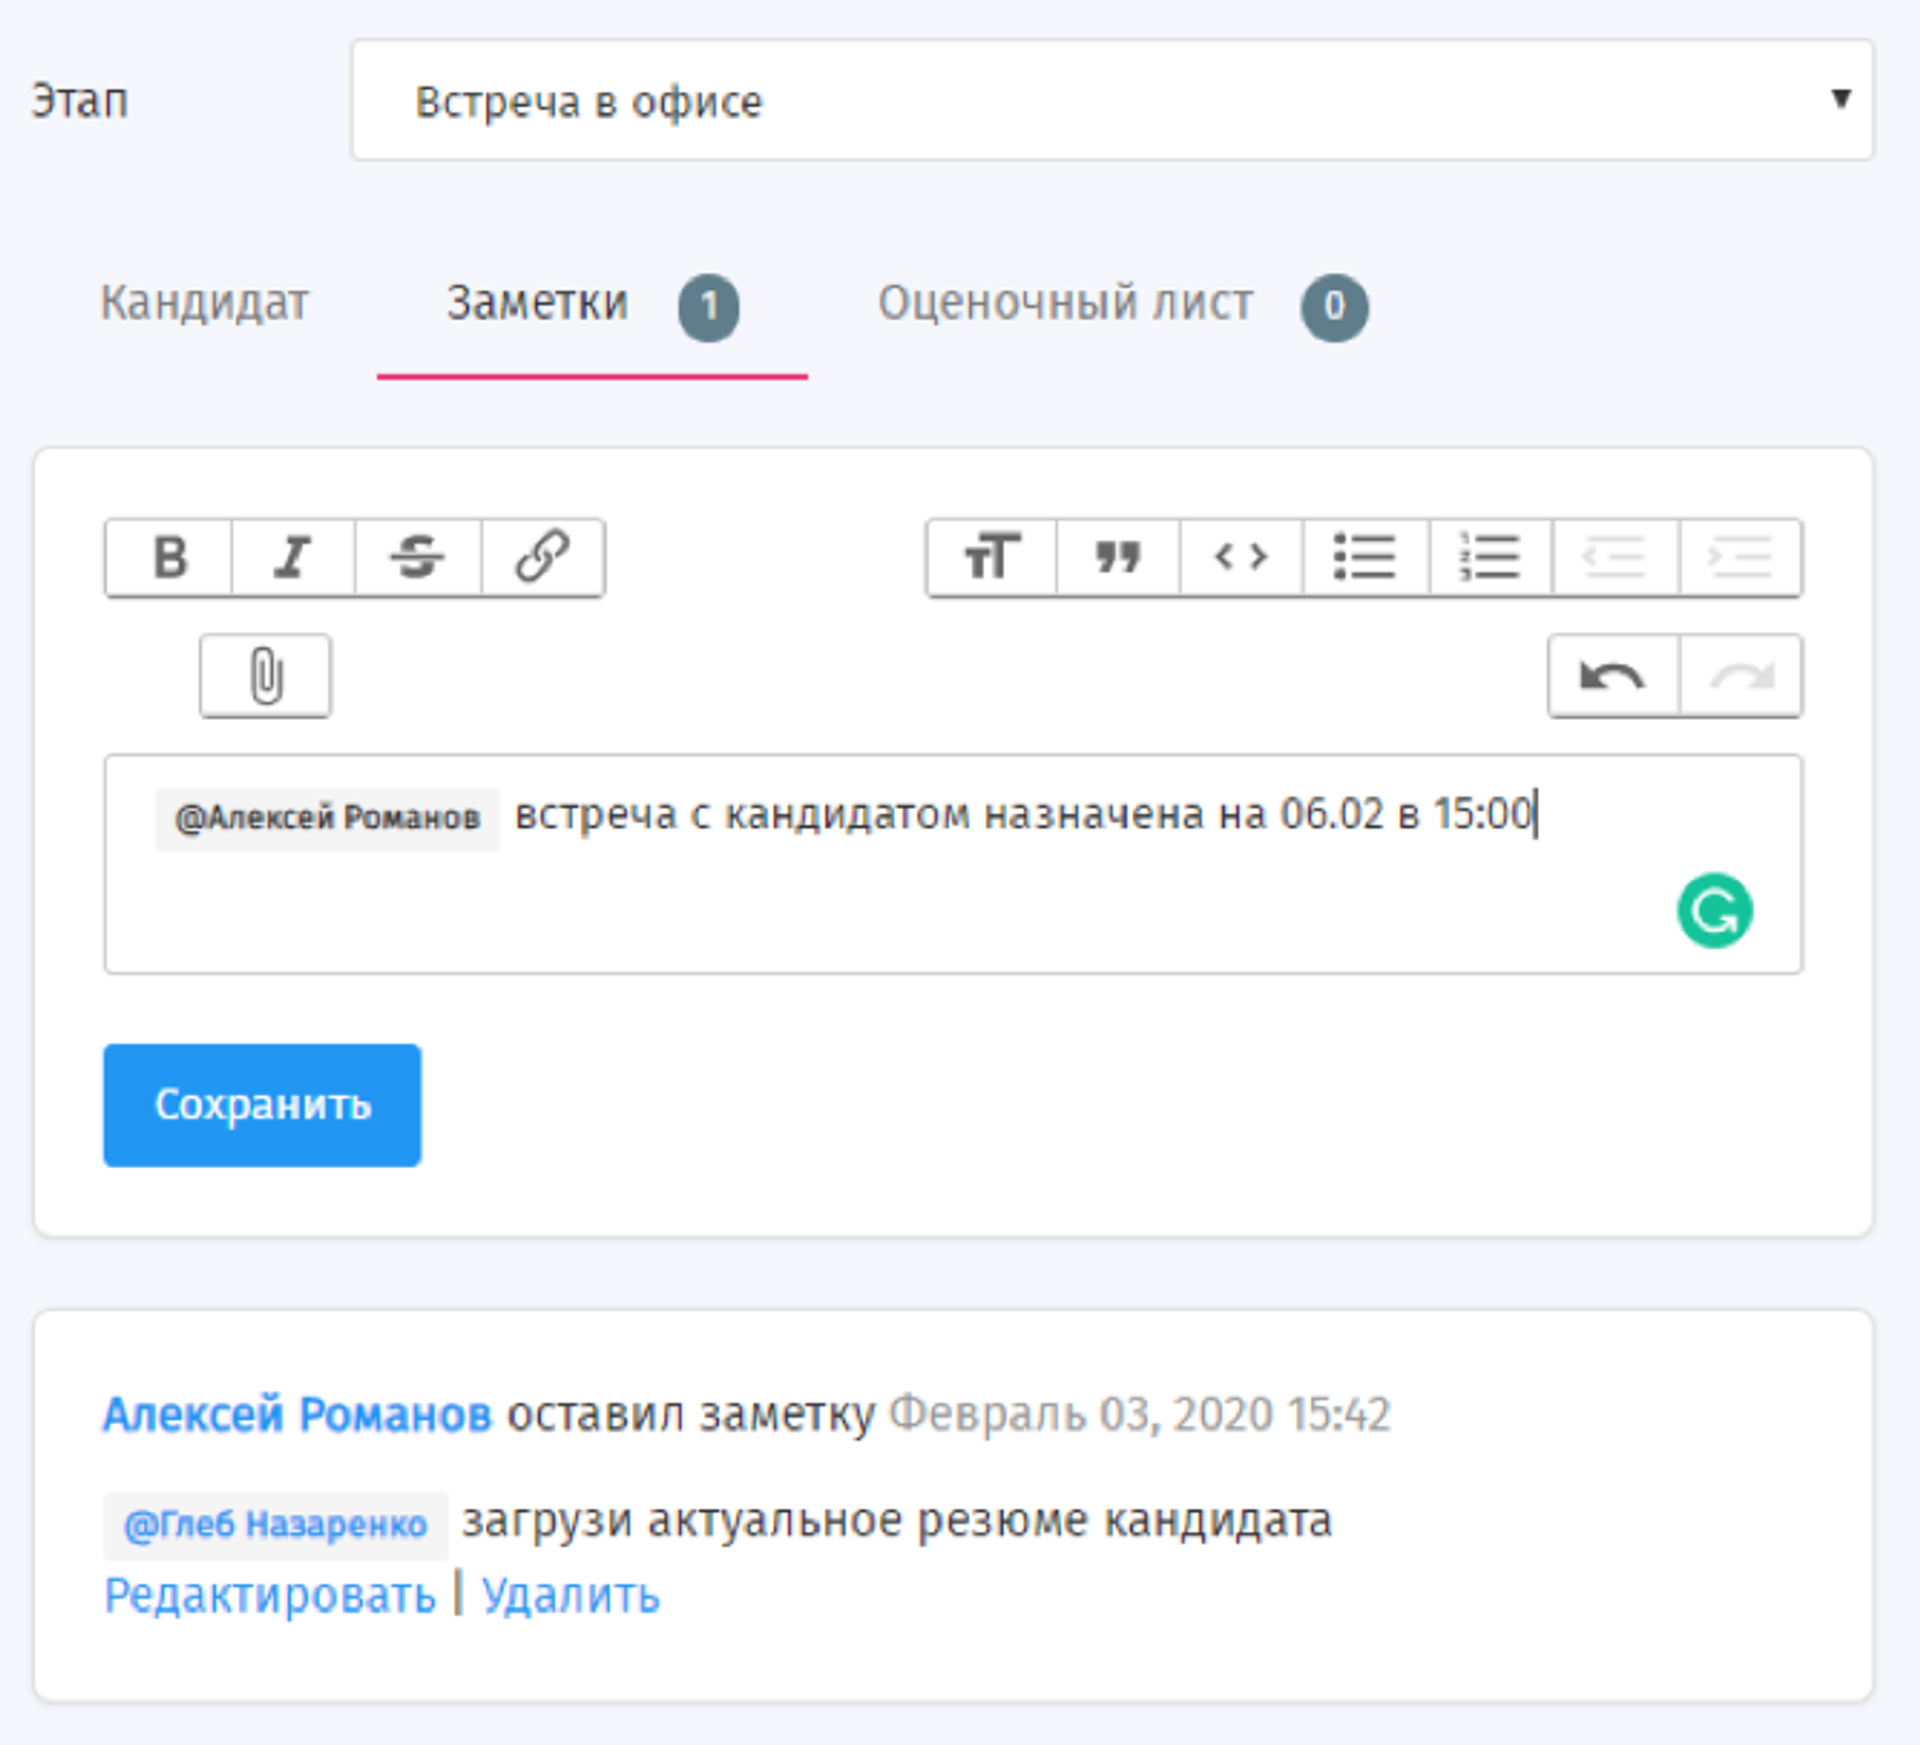Screen dimensions: 1920x1745
Task: Click @Глеб Назаренко mention in saved note
Action: 276,1525
